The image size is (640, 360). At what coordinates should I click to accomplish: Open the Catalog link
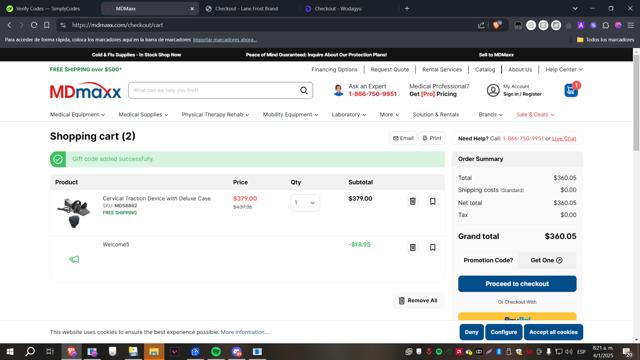coord(485,69)
